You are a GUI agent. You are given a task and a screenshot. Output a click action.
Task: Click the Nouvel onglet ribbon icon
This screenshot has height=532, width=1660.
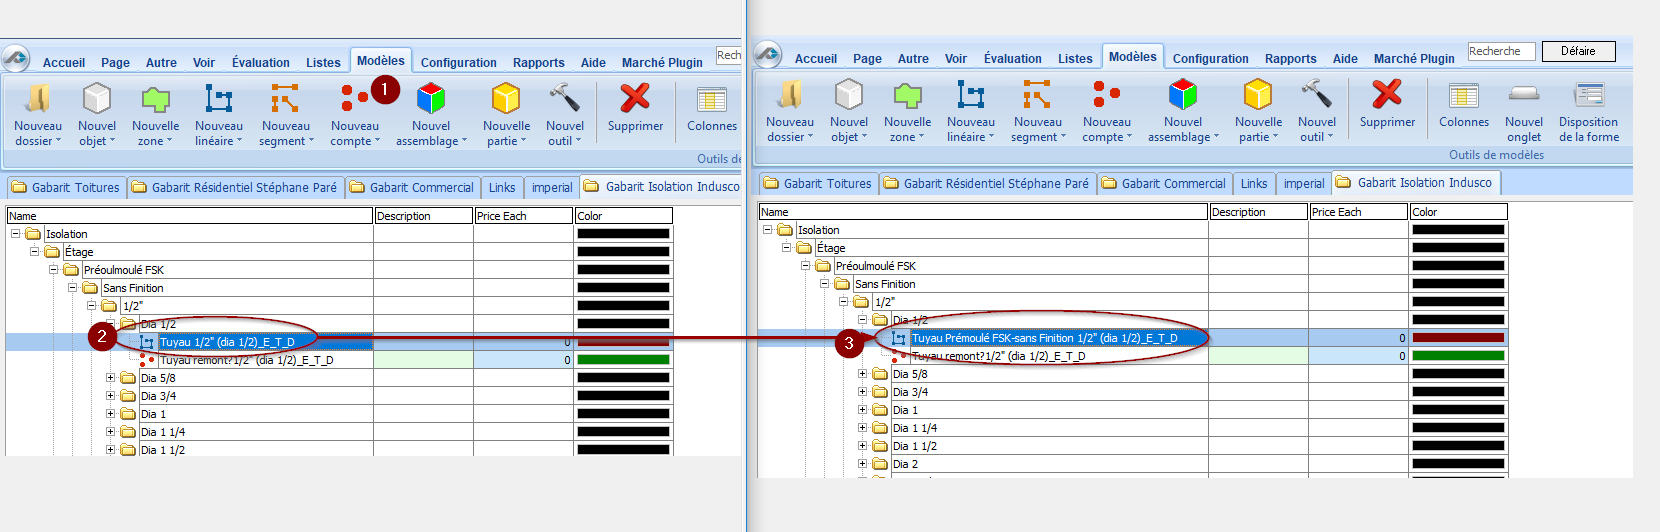pos(1523,95)
